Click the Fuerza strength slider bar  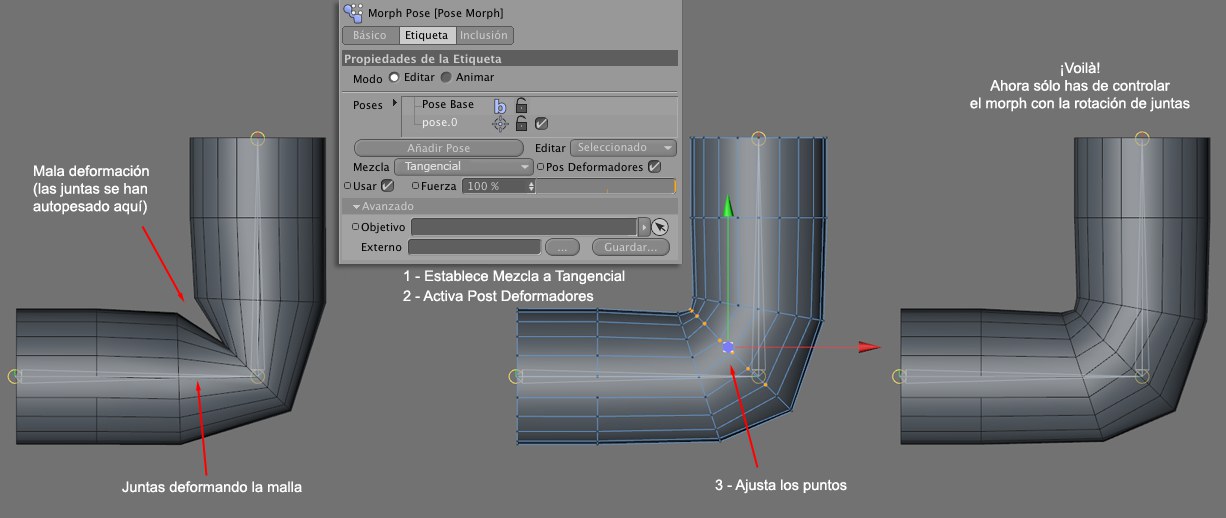[x=607, y=186]
